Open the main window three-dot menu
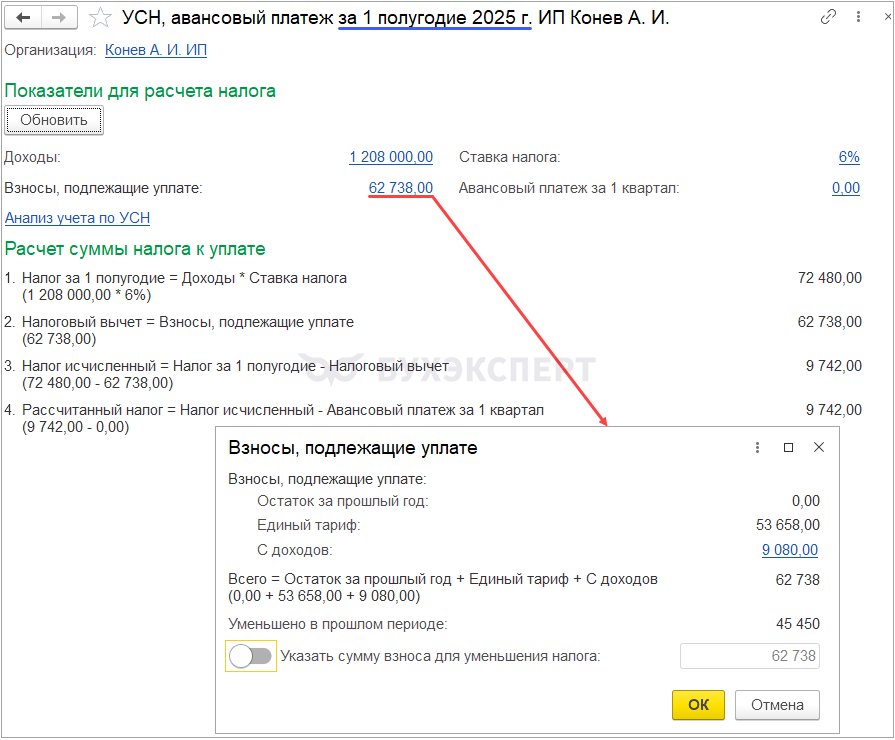 click(x=858, y=17)
